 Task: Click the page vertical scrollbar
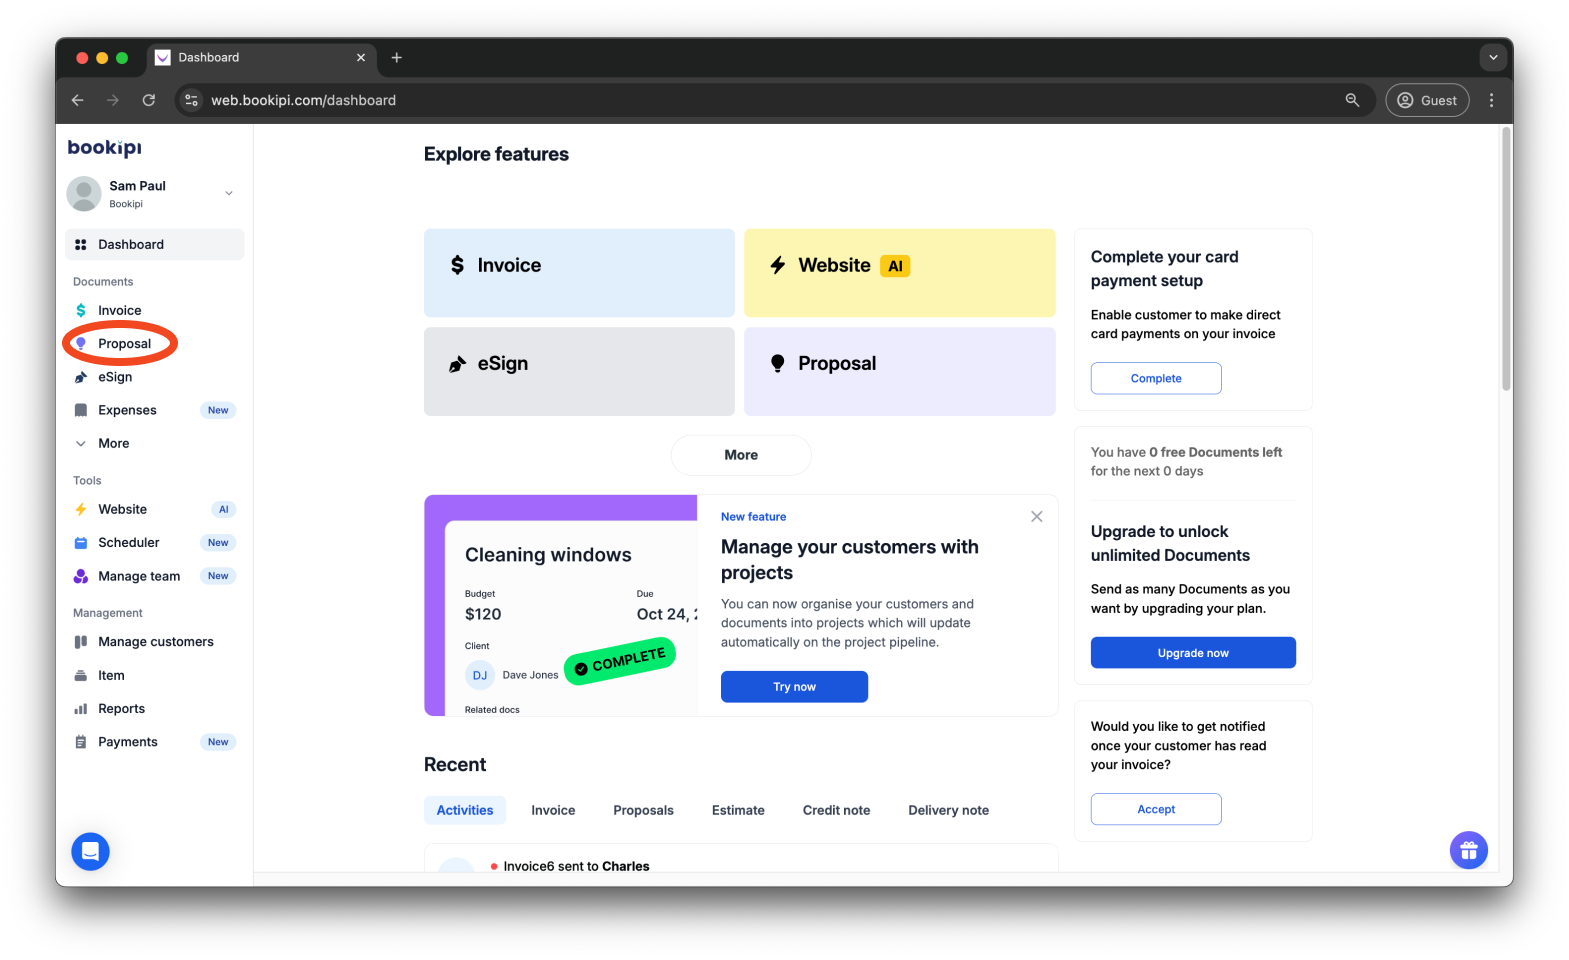1506,260
